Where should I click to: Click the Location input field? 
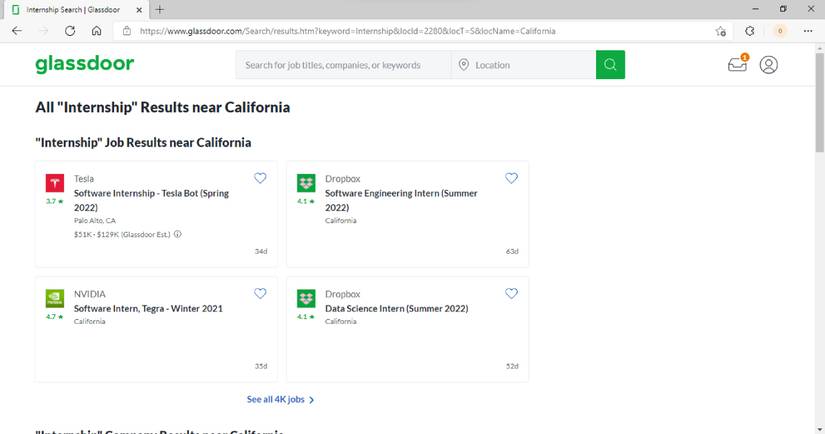click(524, 65)
